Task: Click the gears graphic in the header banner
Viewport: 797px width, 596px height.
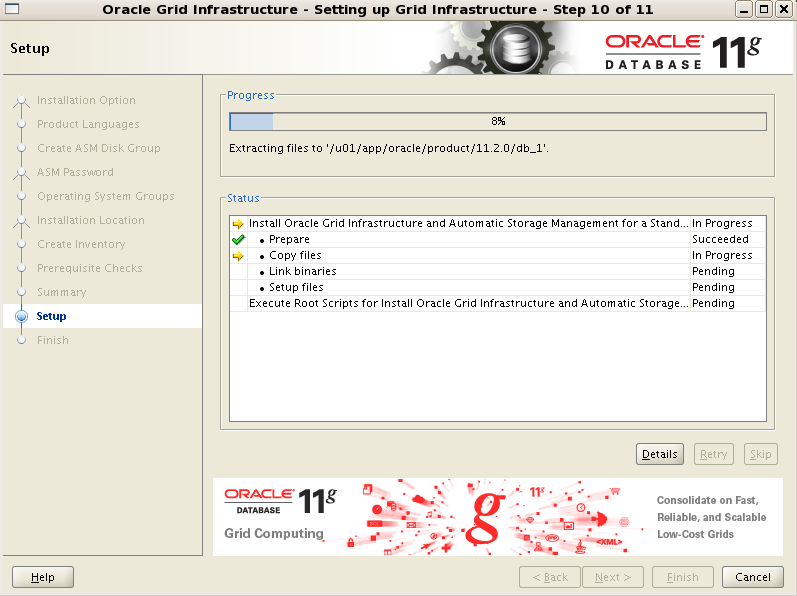Action: coord(508,48)
